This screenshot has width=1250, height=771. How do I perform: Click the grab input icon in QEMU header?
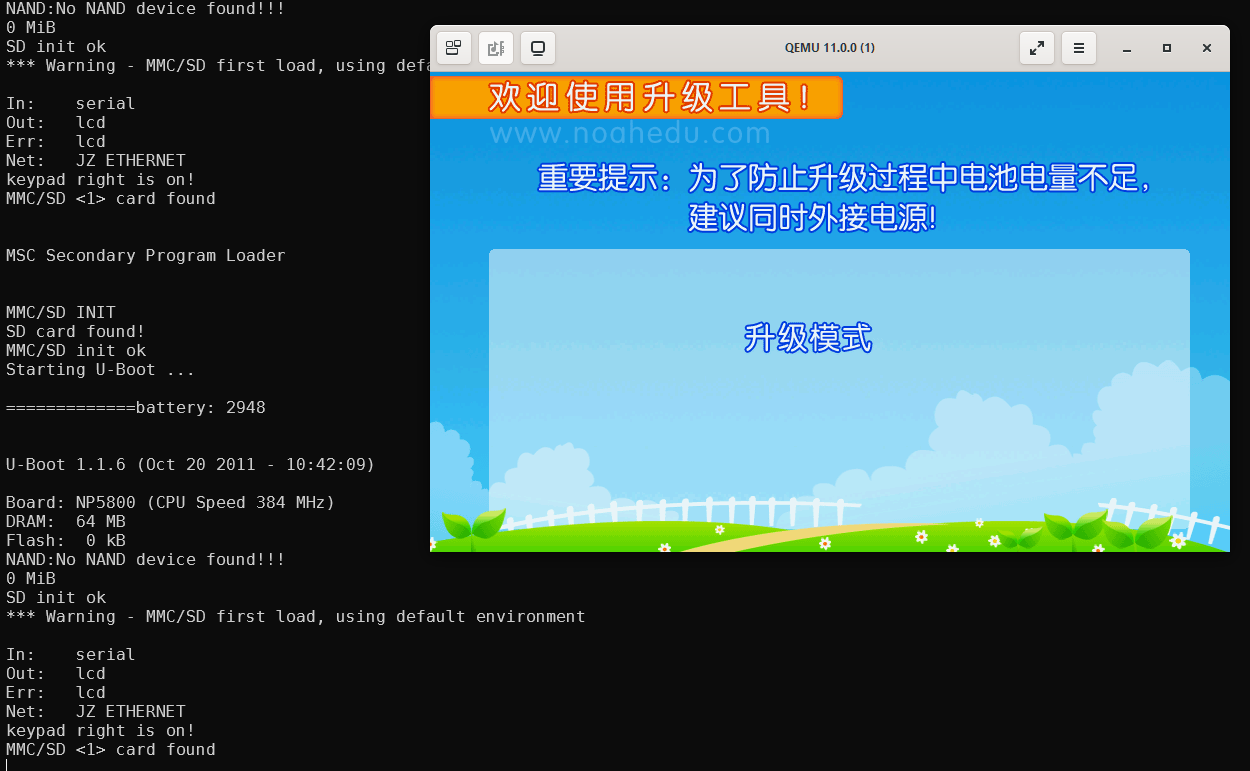tap(495, 48)
